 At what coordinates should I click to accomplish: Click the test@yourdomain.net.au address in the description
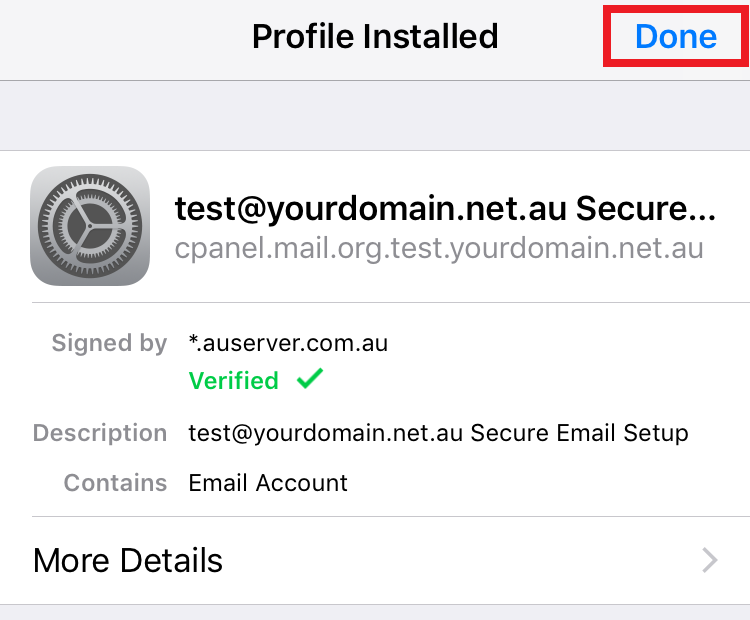[325, 433]
